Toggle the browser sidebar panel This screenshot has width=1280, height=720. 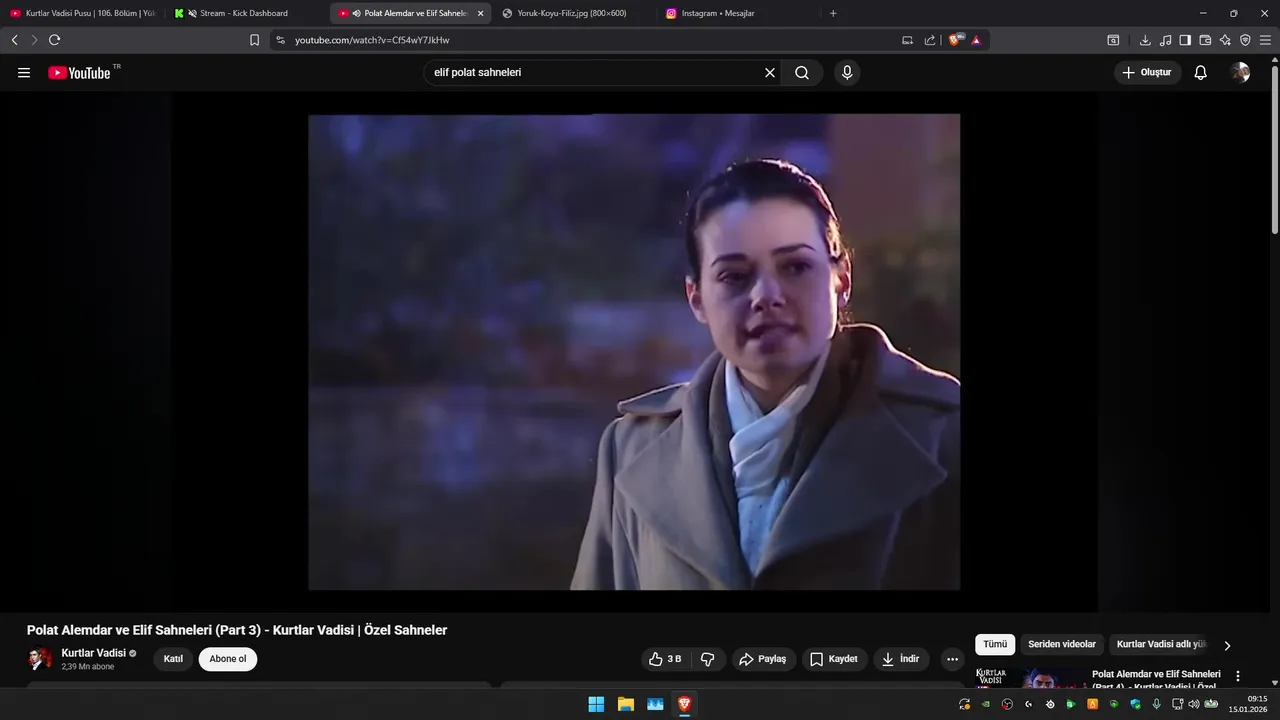point(1185,40)
